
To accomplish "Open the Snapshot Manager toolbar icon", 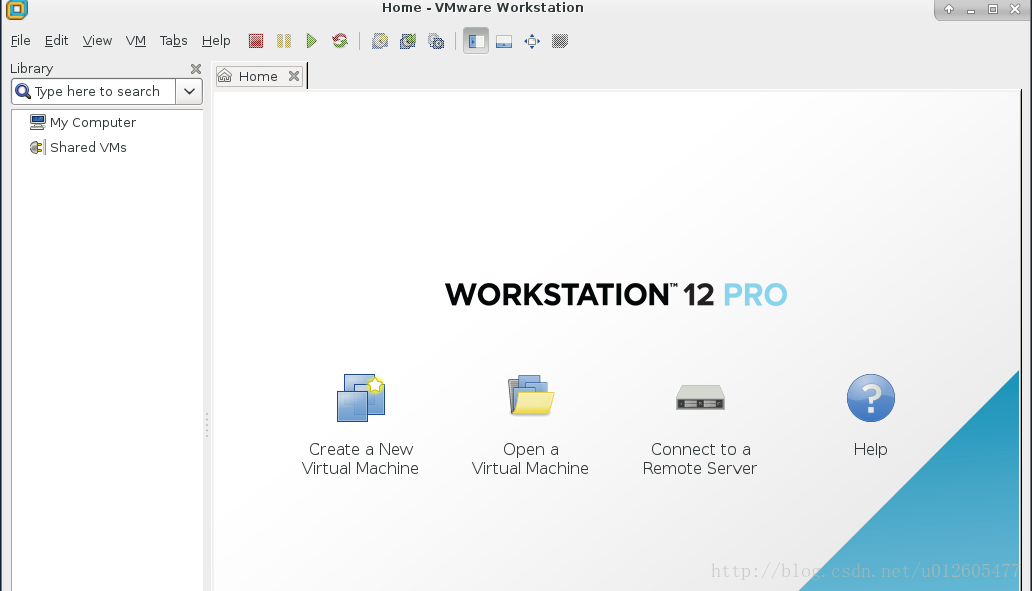I will (x=436, y=41).
